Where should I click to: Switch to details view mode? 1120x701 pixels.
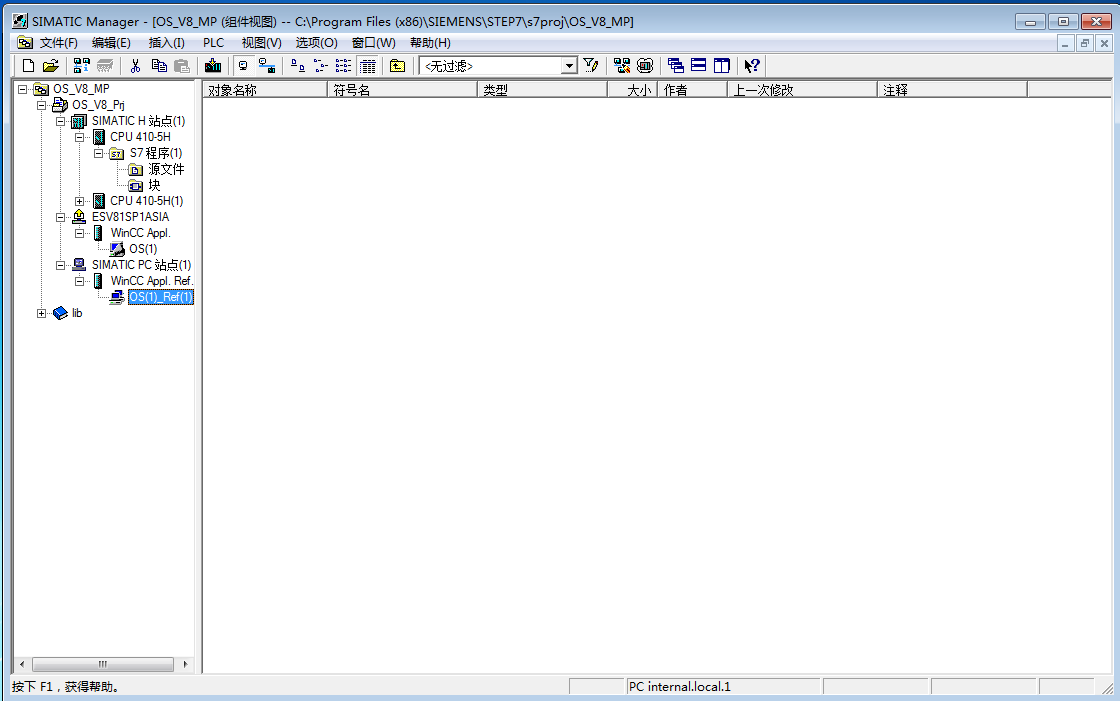point(368,66)
